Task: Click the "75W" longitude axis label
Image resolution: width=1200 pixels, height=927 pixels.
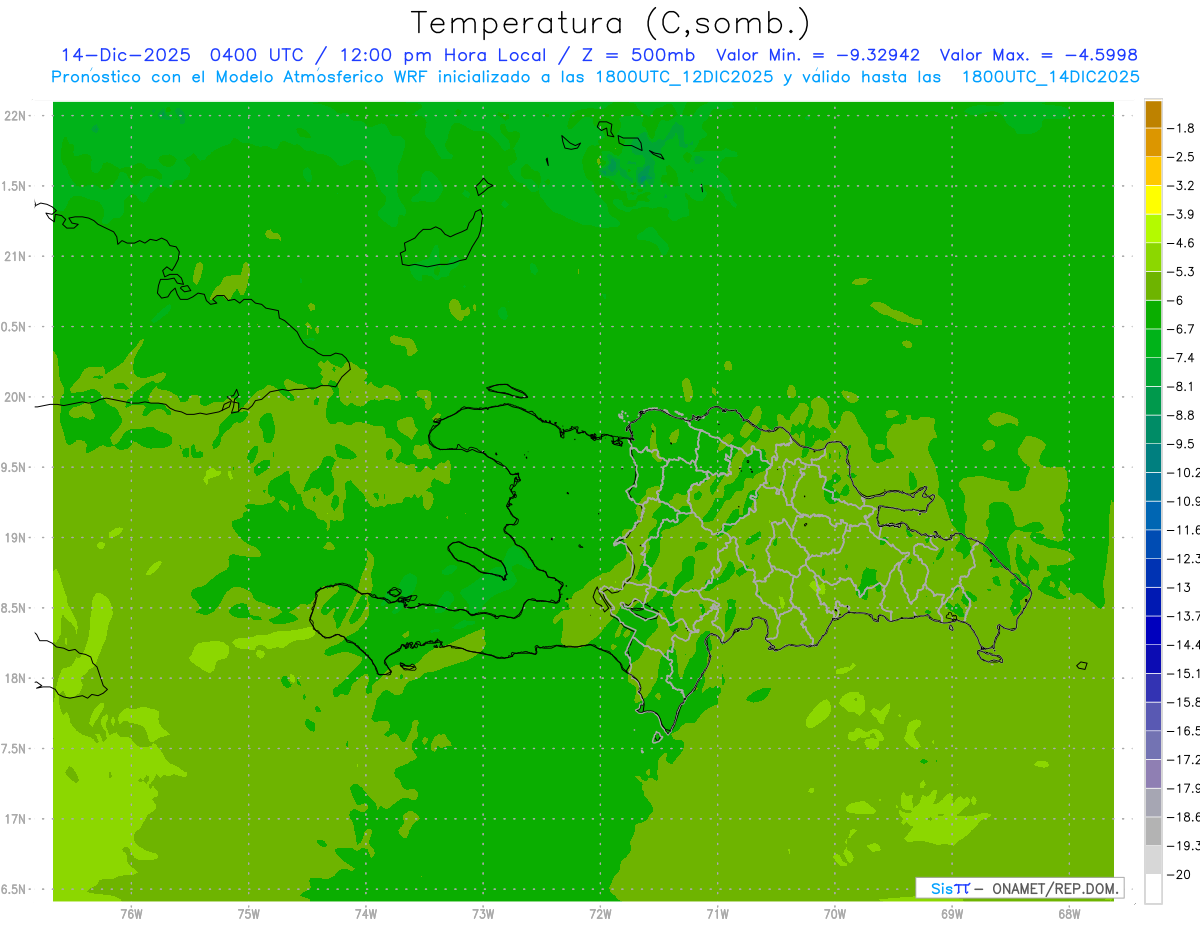Action: [x=249, y=914]
